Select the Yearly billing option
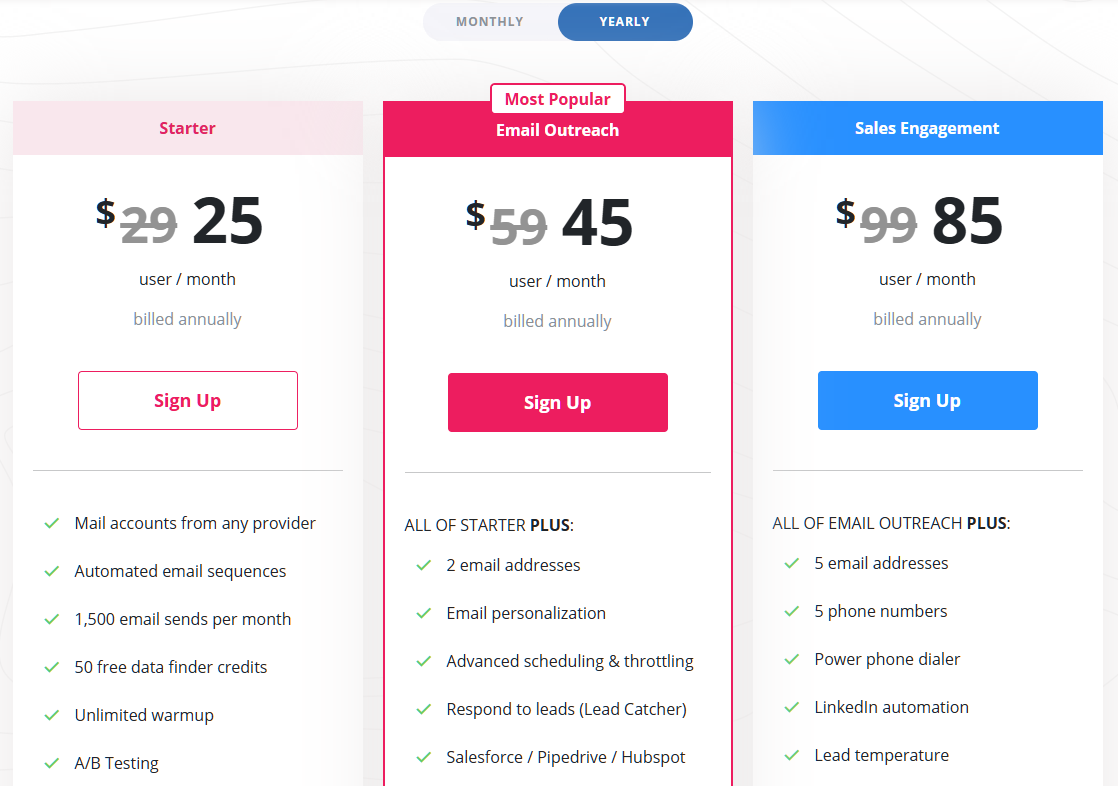Screen dimensions: 1118x786 click(x=625, y=22)
